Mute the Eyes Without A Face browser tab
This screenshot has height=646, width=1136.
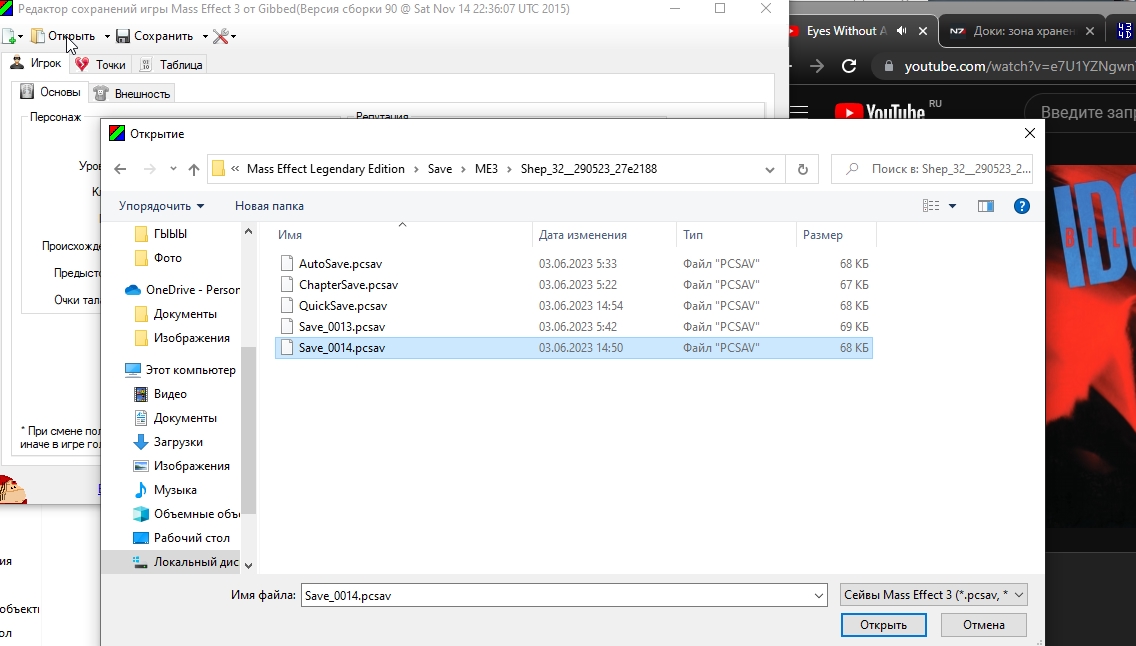tap(902, 30)
